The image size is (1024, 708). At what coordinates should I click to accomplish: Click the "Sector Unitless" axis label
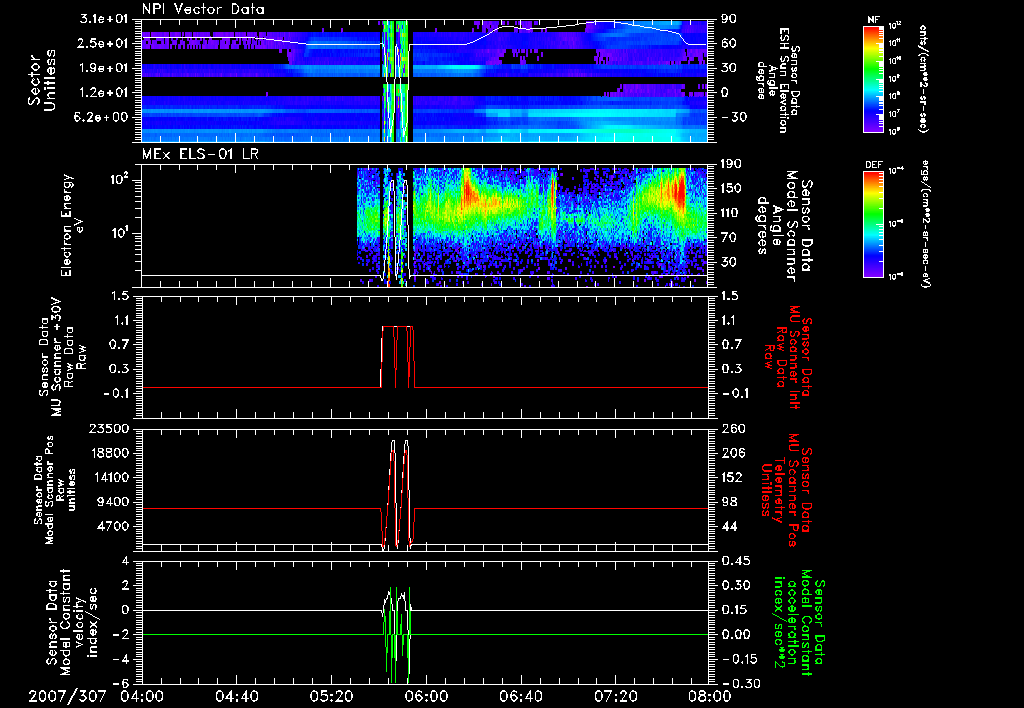coord(41,80)
